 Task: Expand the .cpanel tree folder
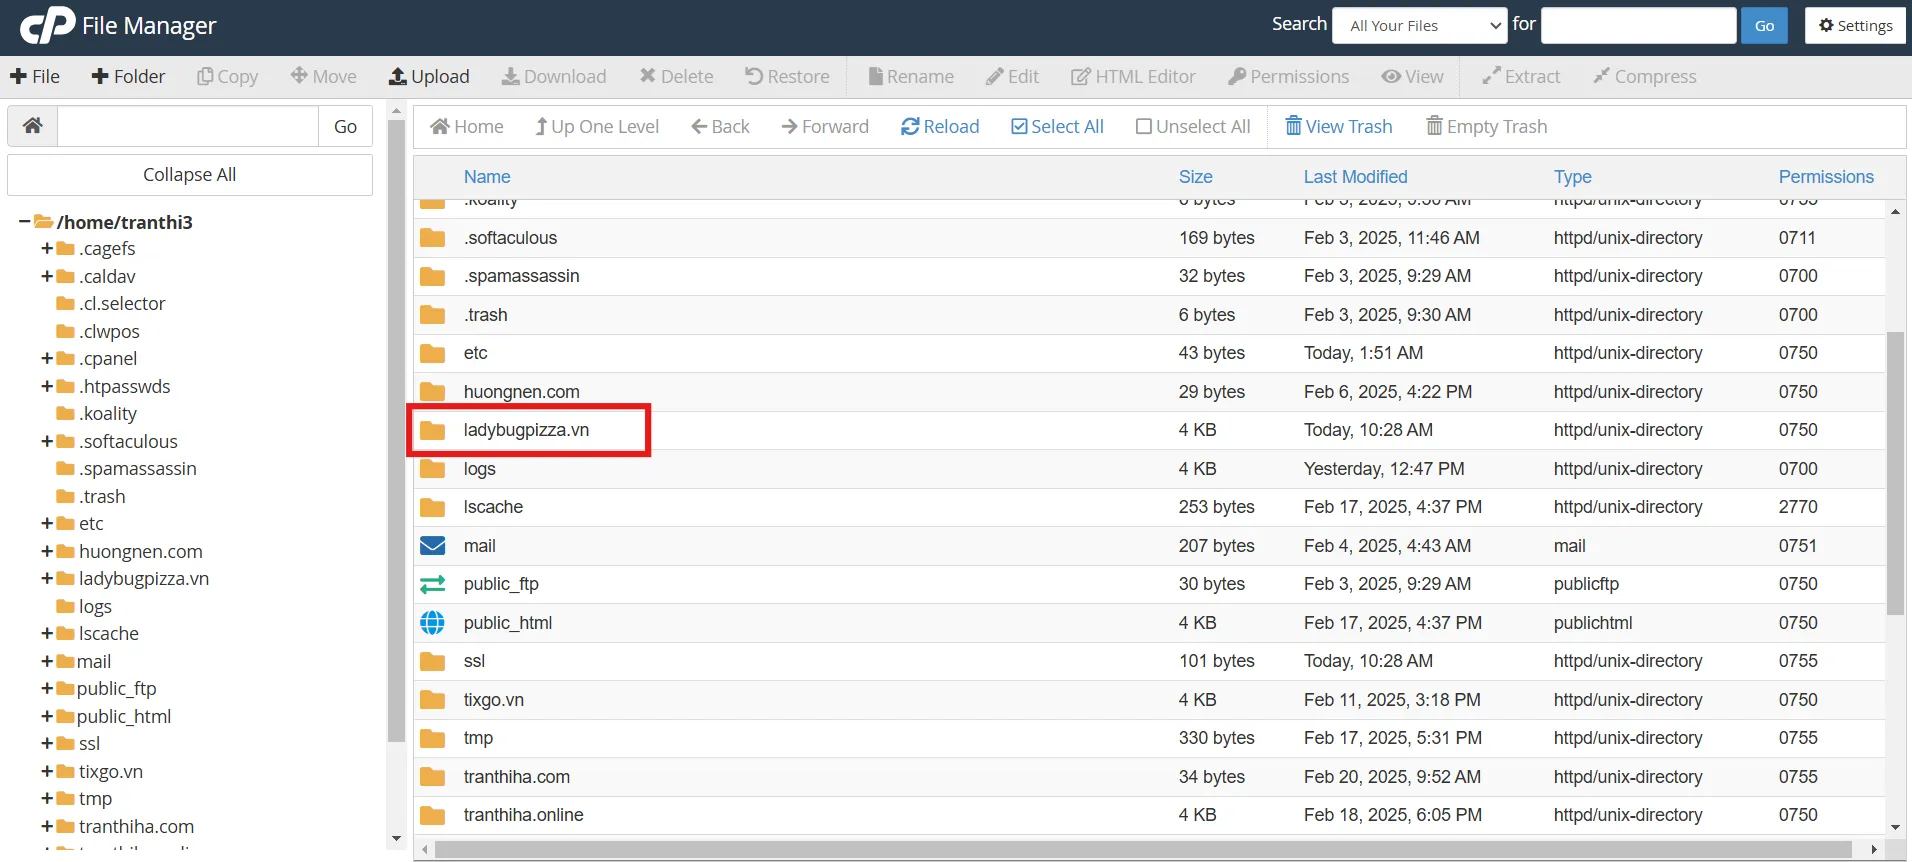point(47,359)
